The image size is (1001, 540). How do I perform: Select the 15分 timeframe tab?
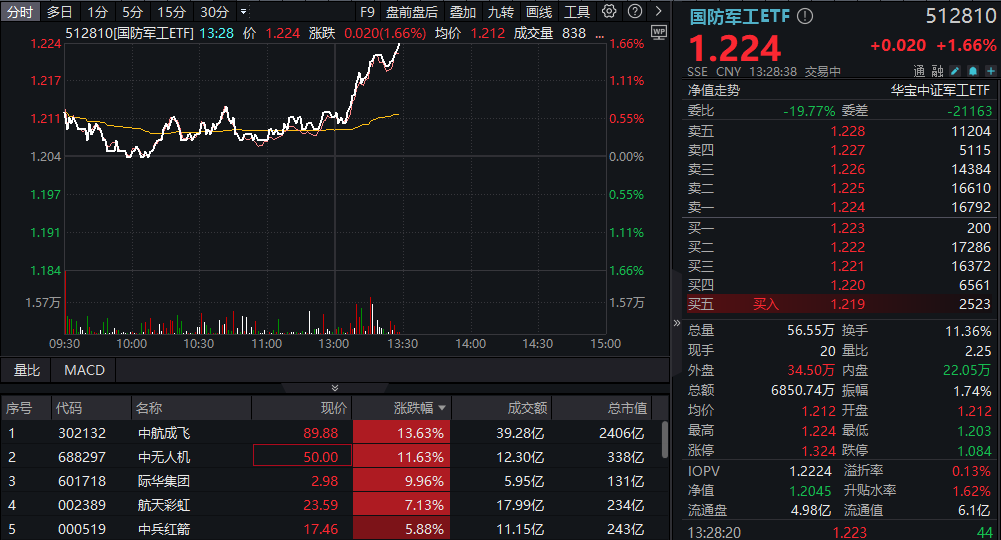point(171,12)
